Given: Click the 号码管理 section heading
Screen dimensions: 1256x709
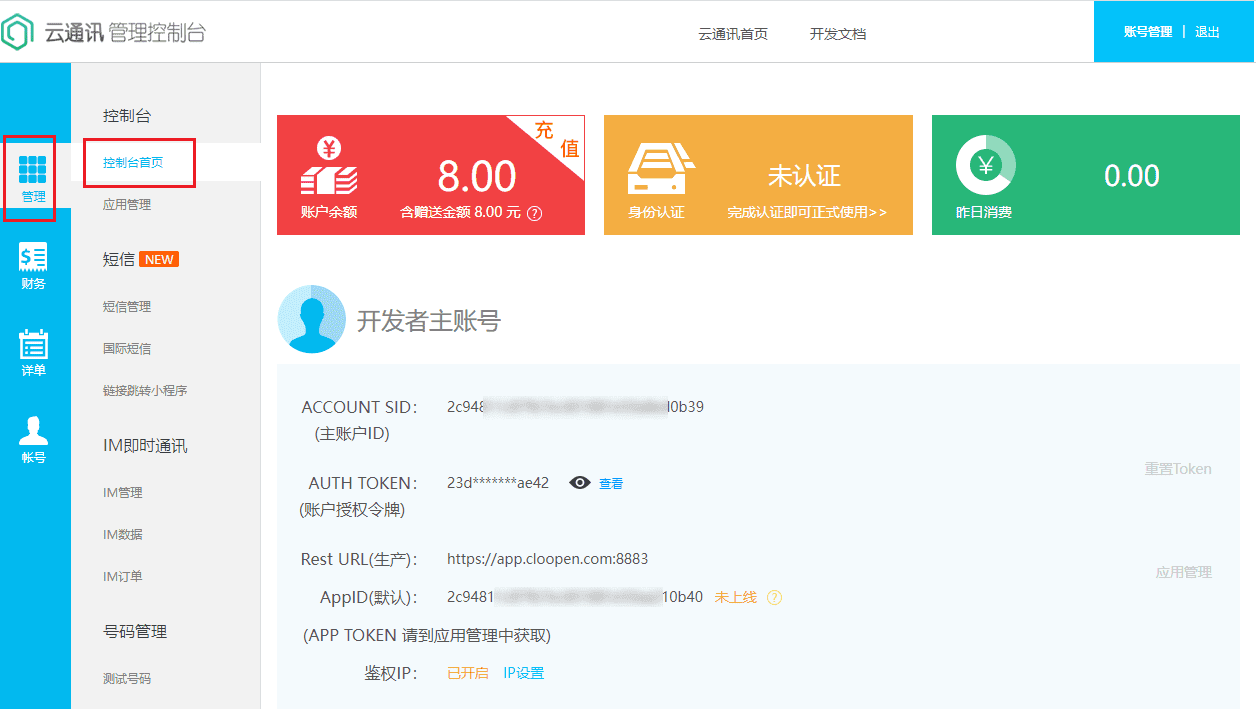Looking at the screenshot, I should (x=135, y=632).
